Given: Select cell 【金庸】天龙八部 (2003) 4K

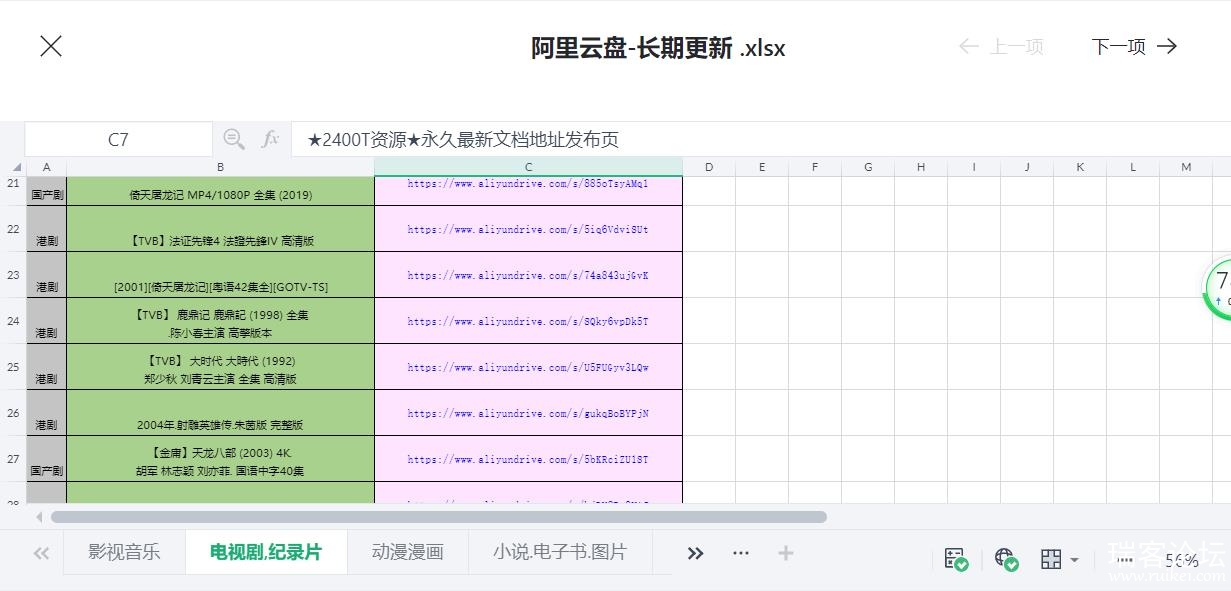Looking at the screenshot, I should pos(220,459).
